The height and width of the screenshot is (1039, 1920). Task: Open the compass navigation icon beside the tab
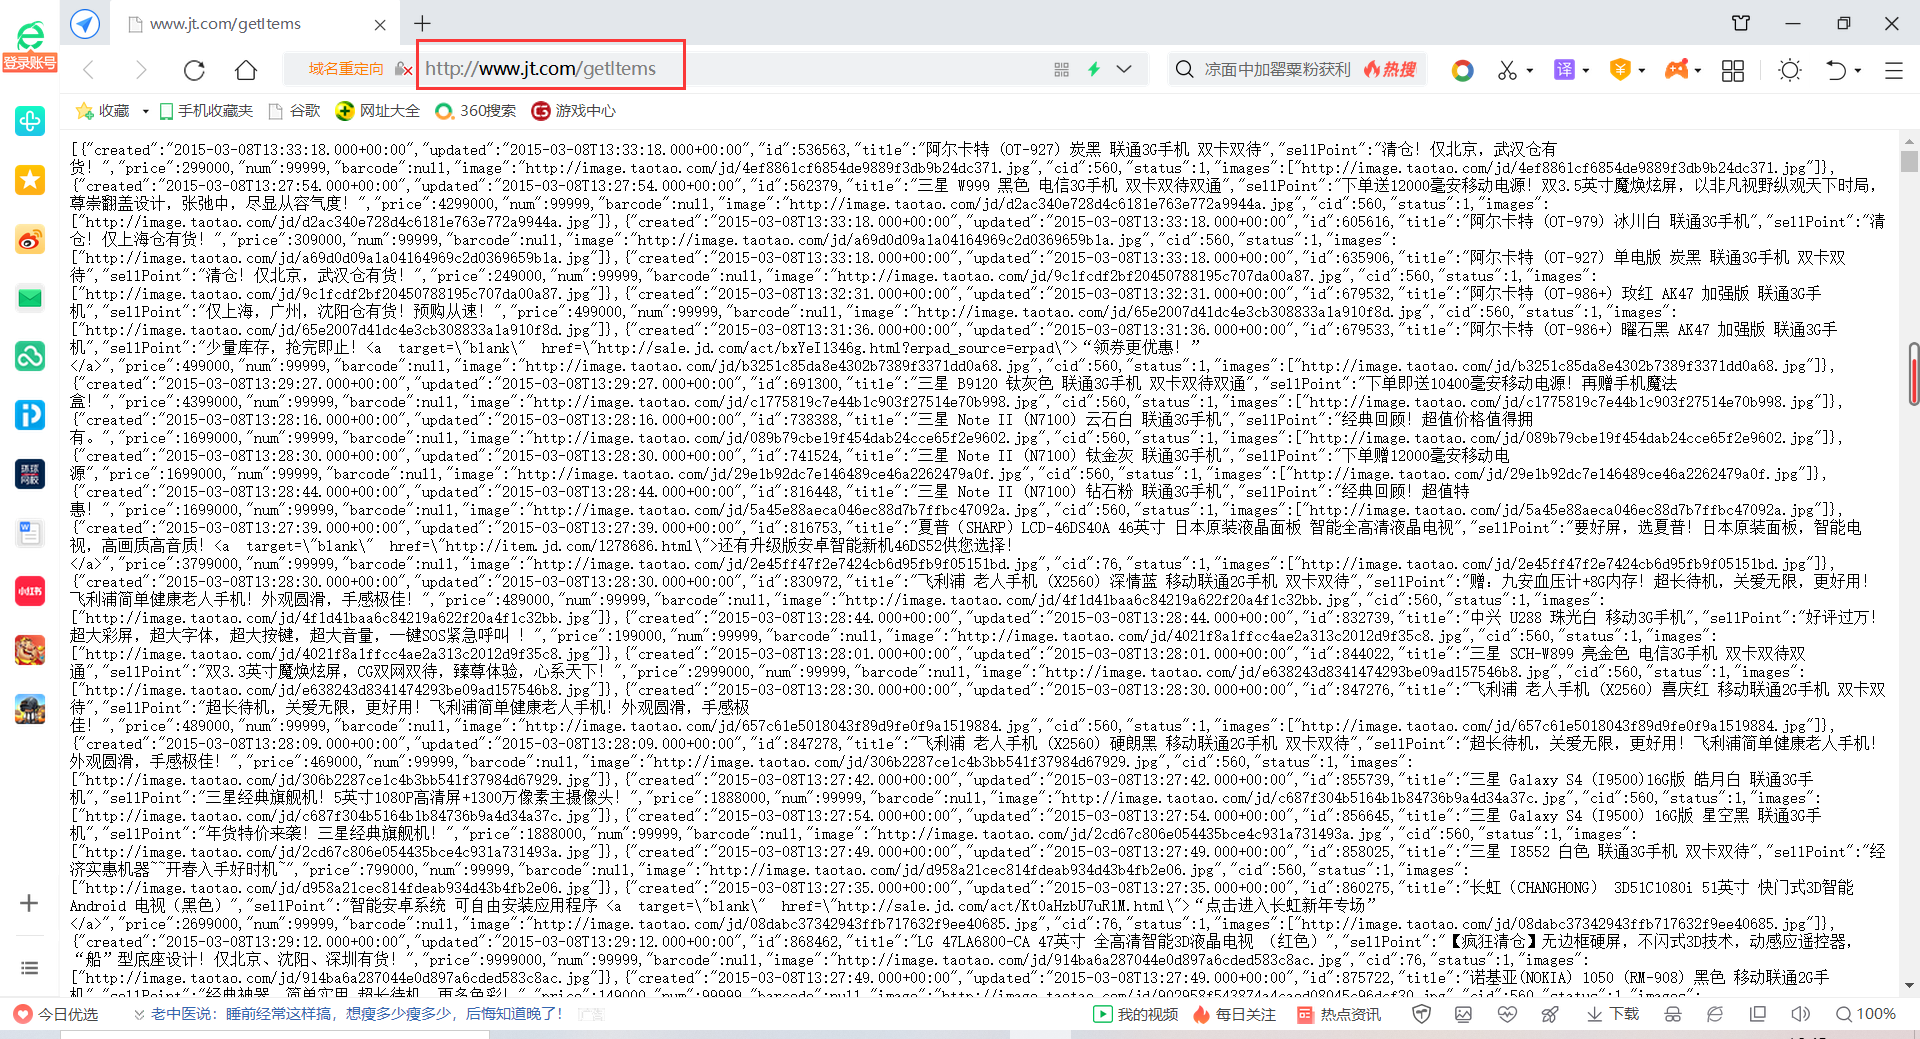point(85,24)
